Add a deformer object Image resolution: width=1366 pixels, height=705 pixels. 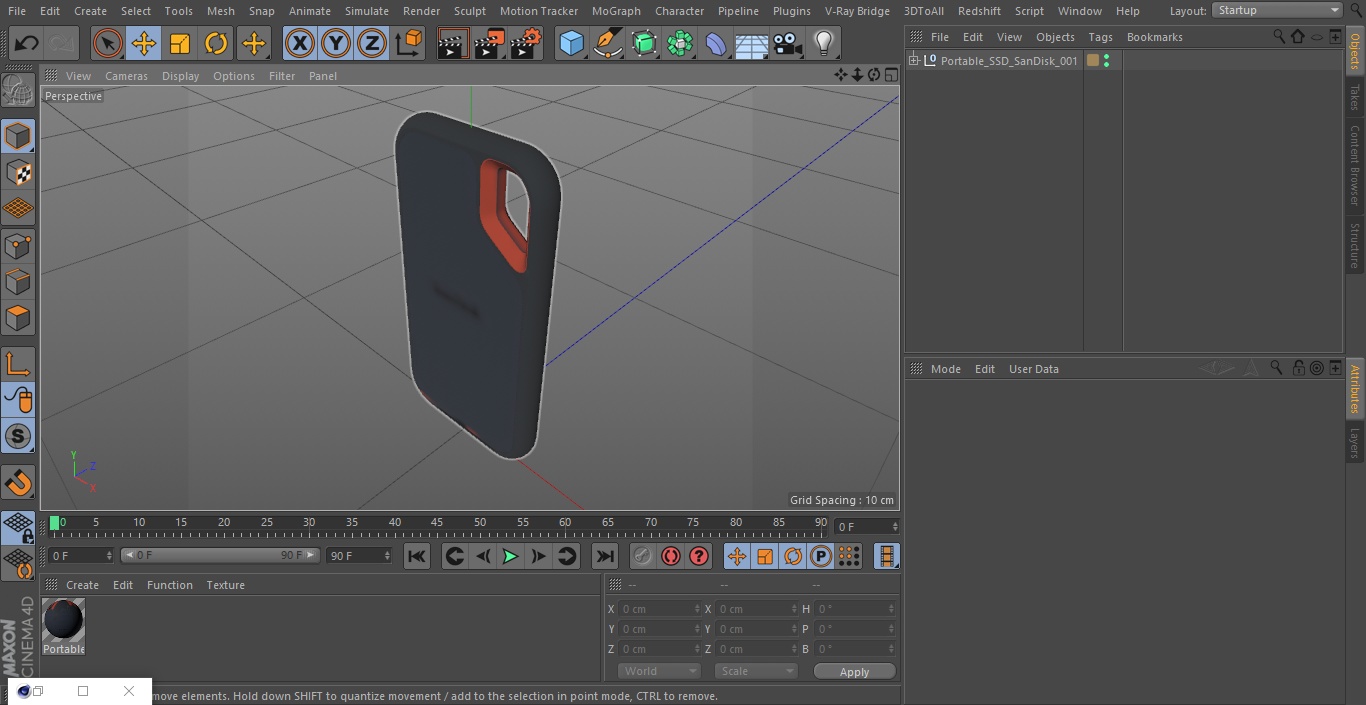click(x=716, y=44)
